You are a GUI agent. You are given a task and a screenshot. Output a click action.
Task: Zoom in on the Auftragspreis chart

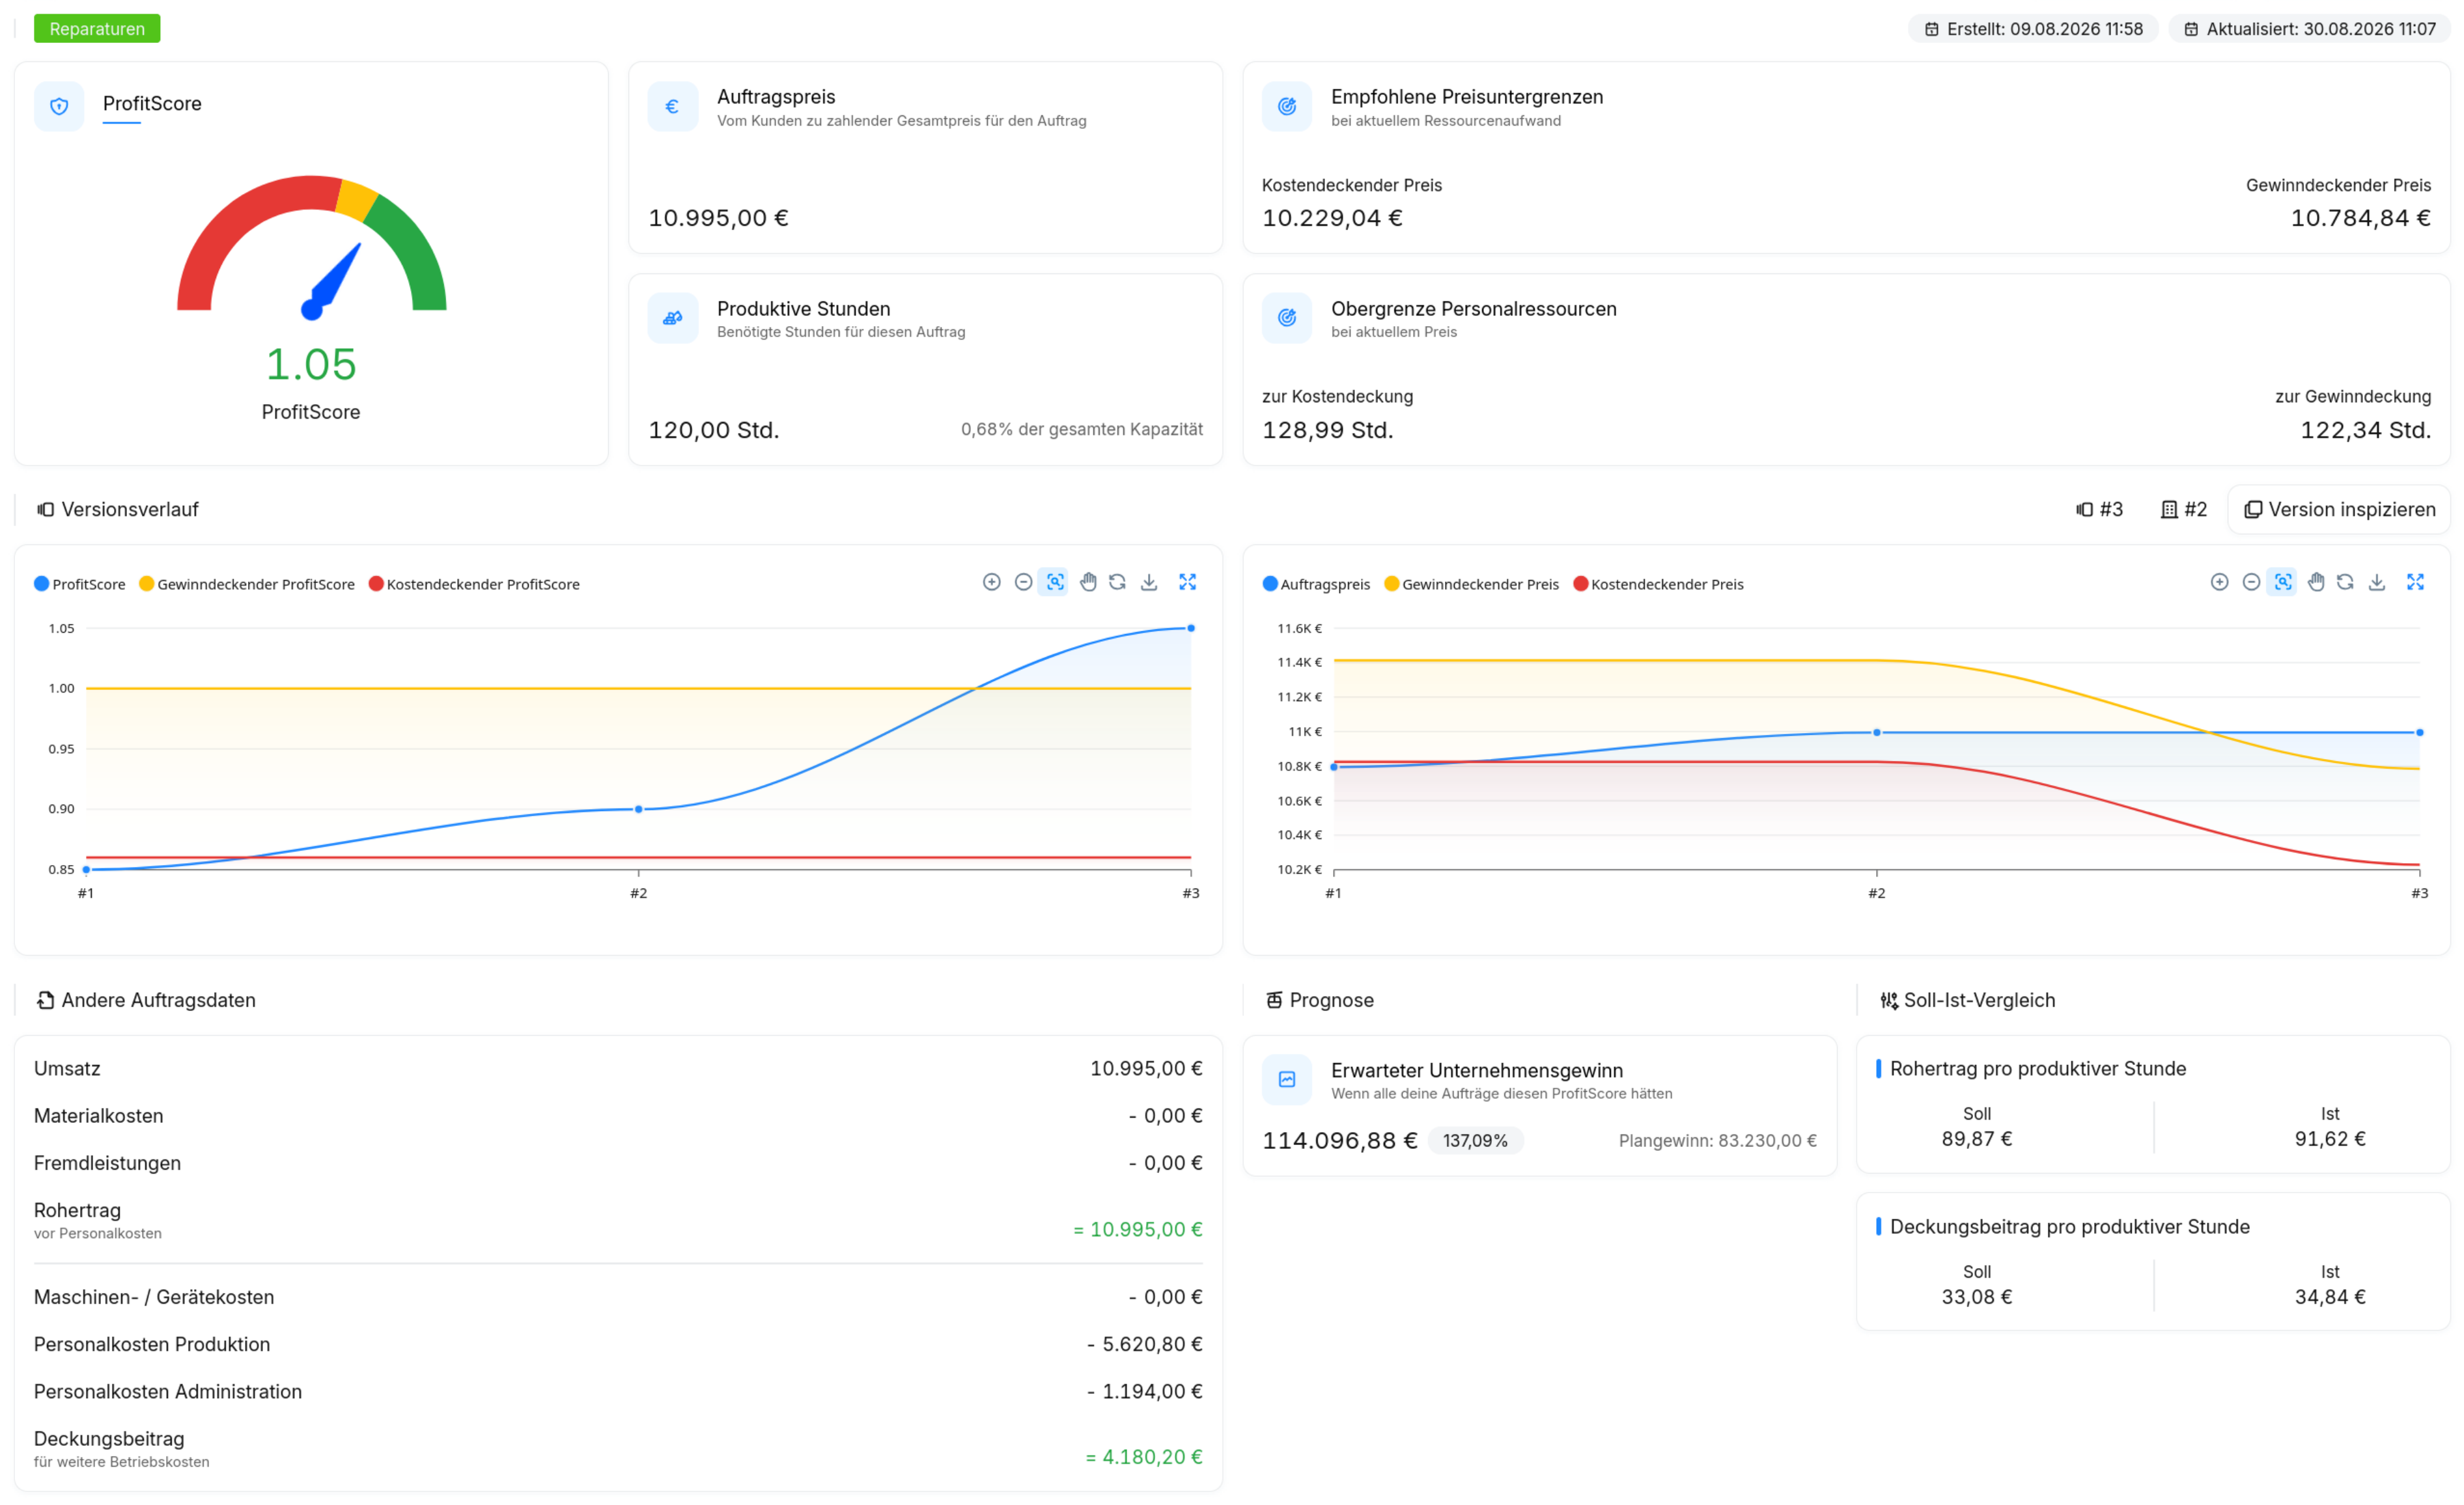pyautogui.click(x=2219, y=582)
